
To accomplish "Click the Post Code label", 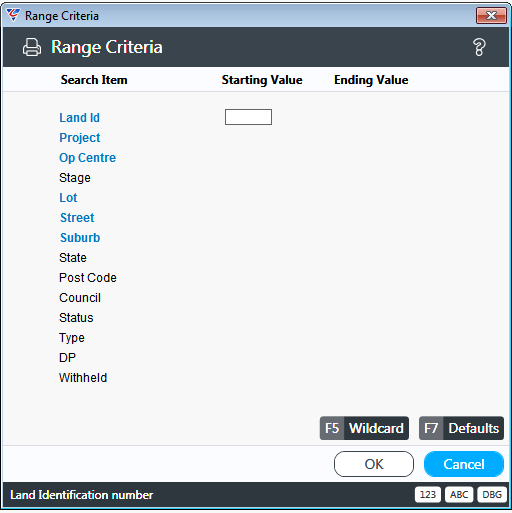I will pyautogui.click(x=88, y=278).
